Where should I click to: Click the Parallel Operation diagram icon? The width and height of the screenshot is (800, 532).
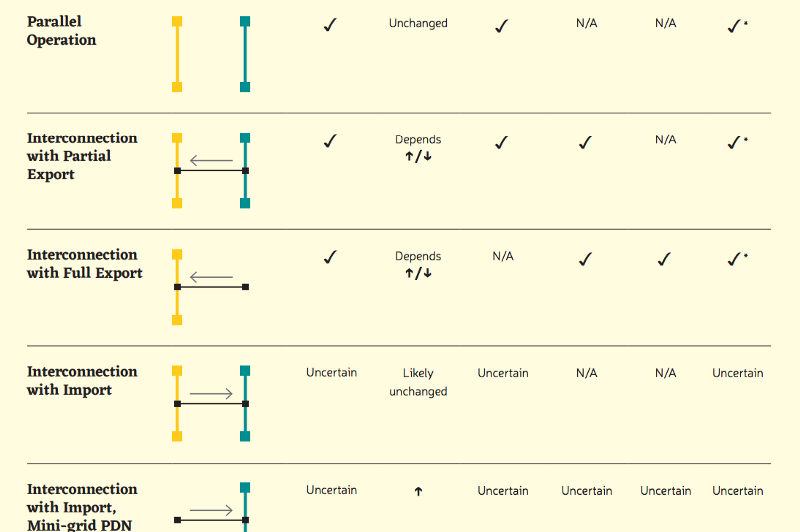tap(211, 54)
